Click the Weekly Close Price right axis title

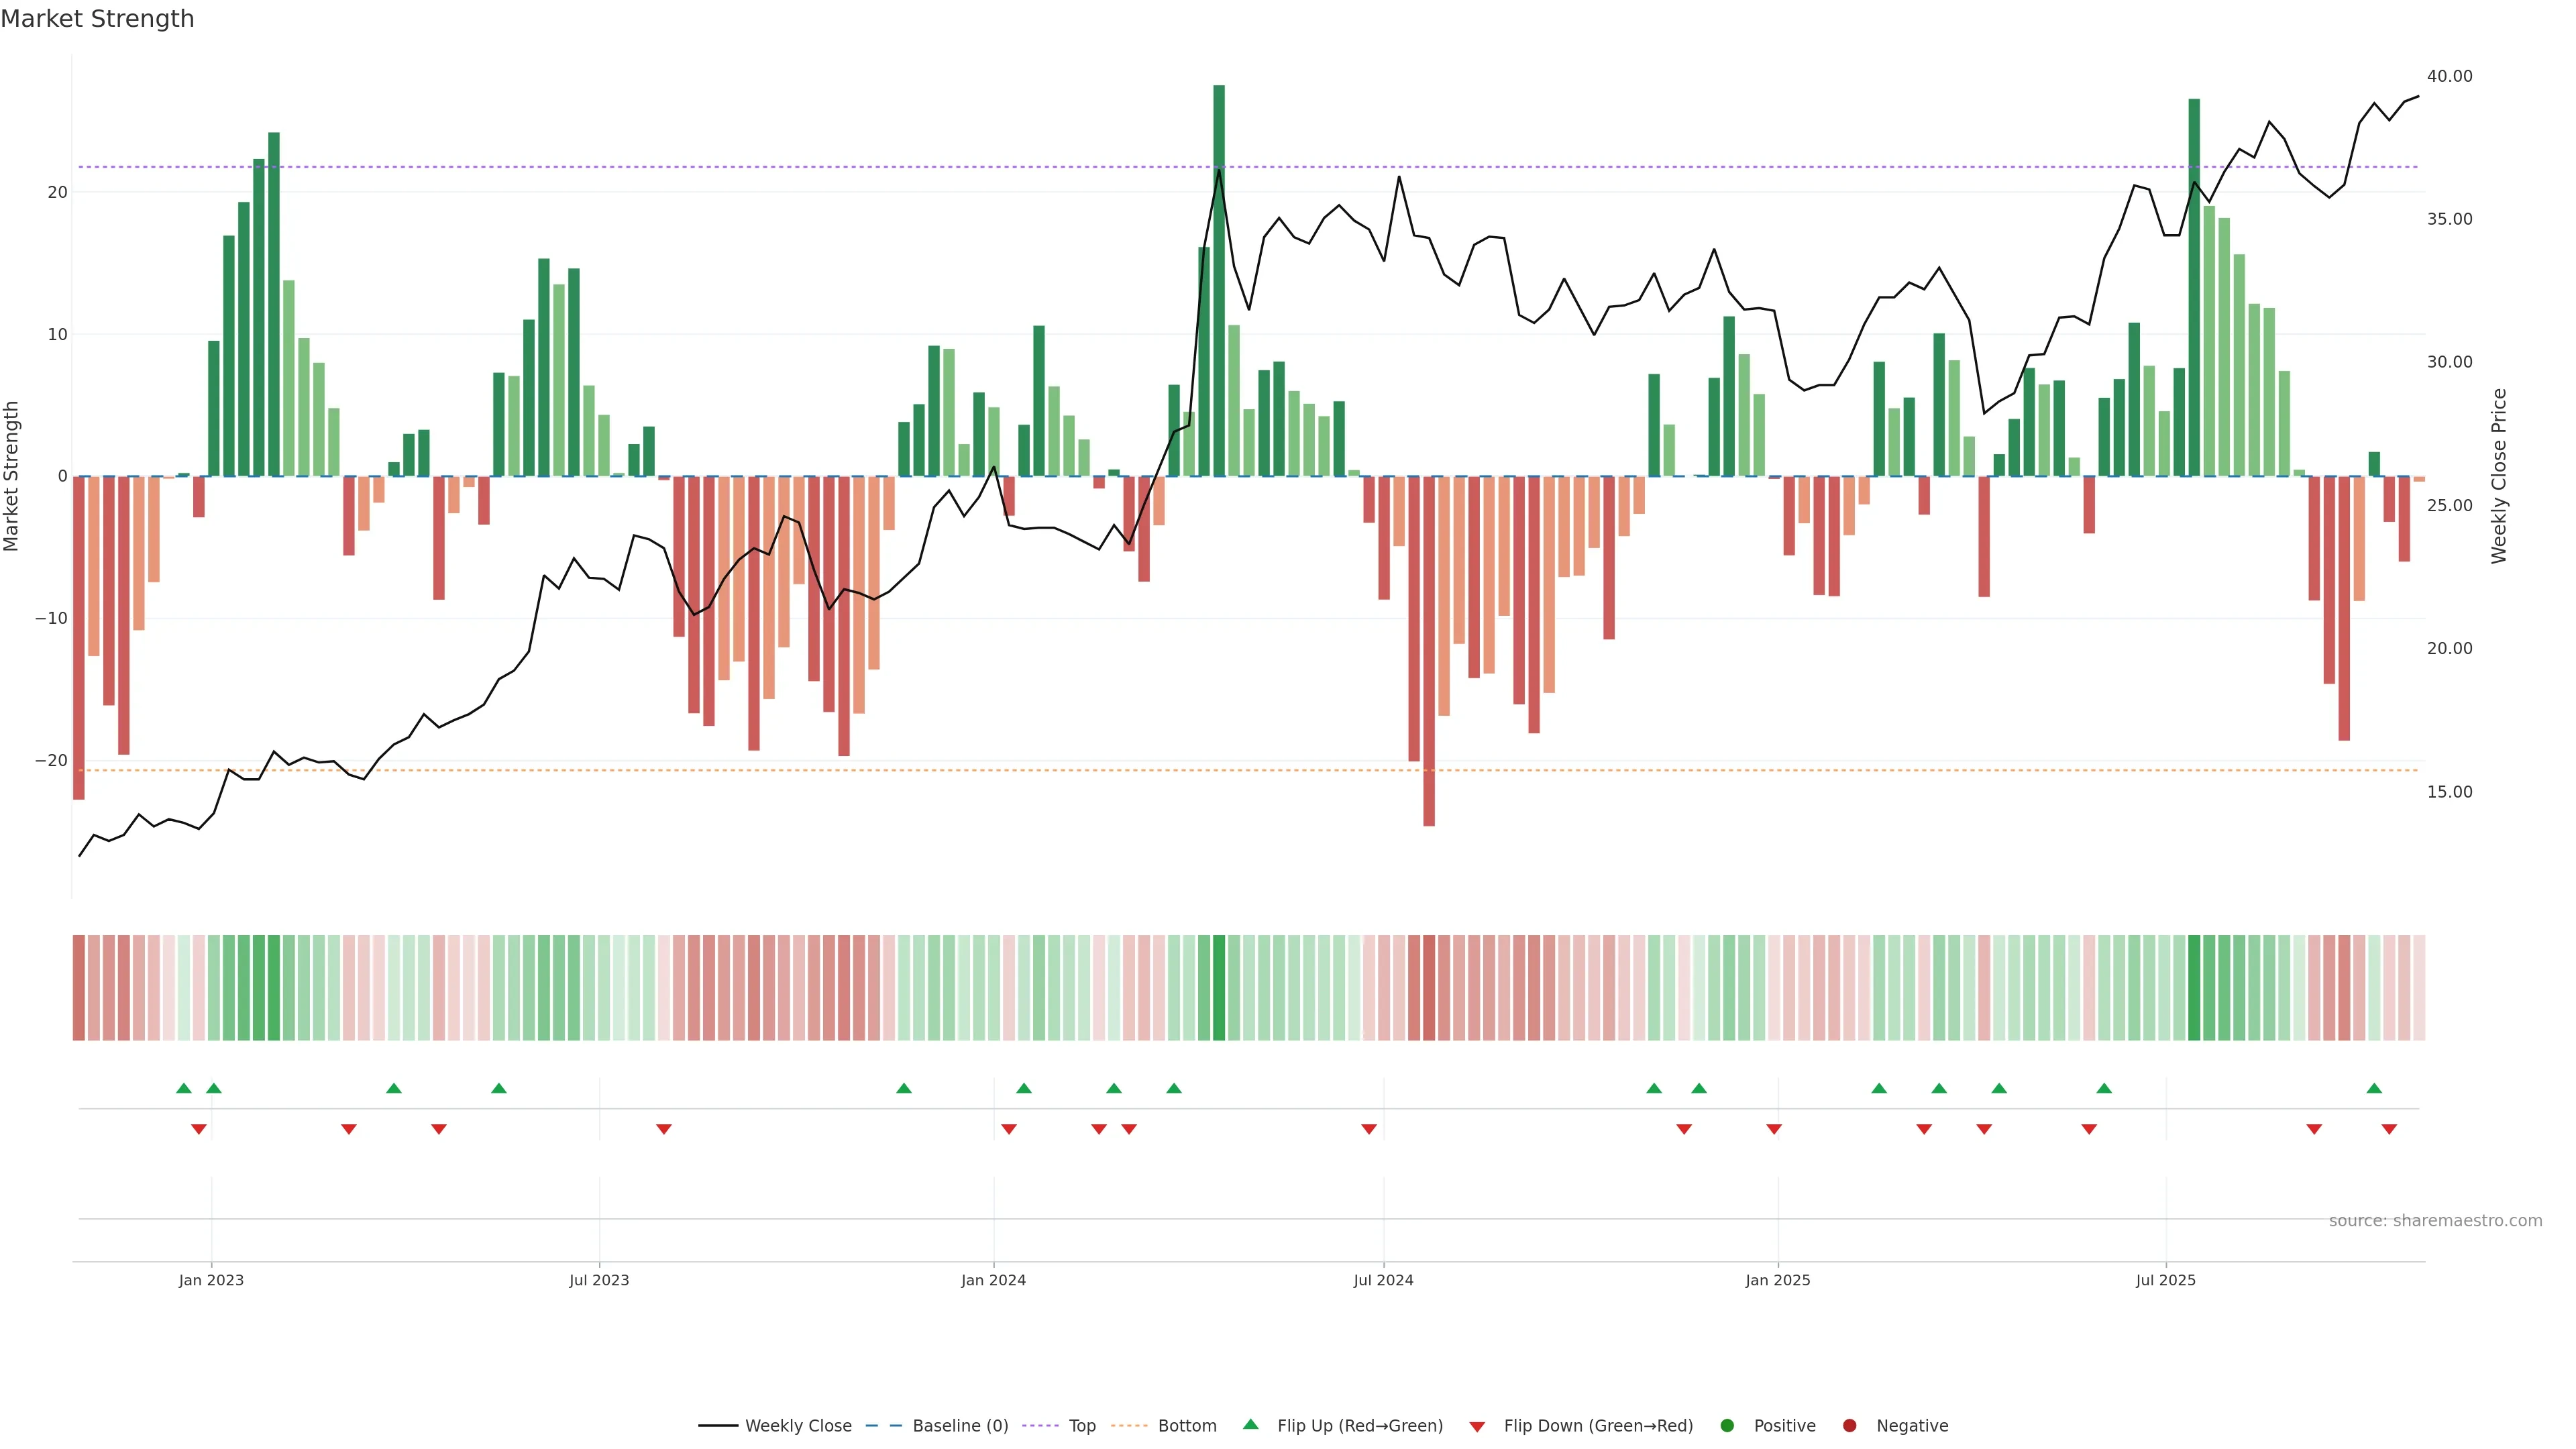2499,476
